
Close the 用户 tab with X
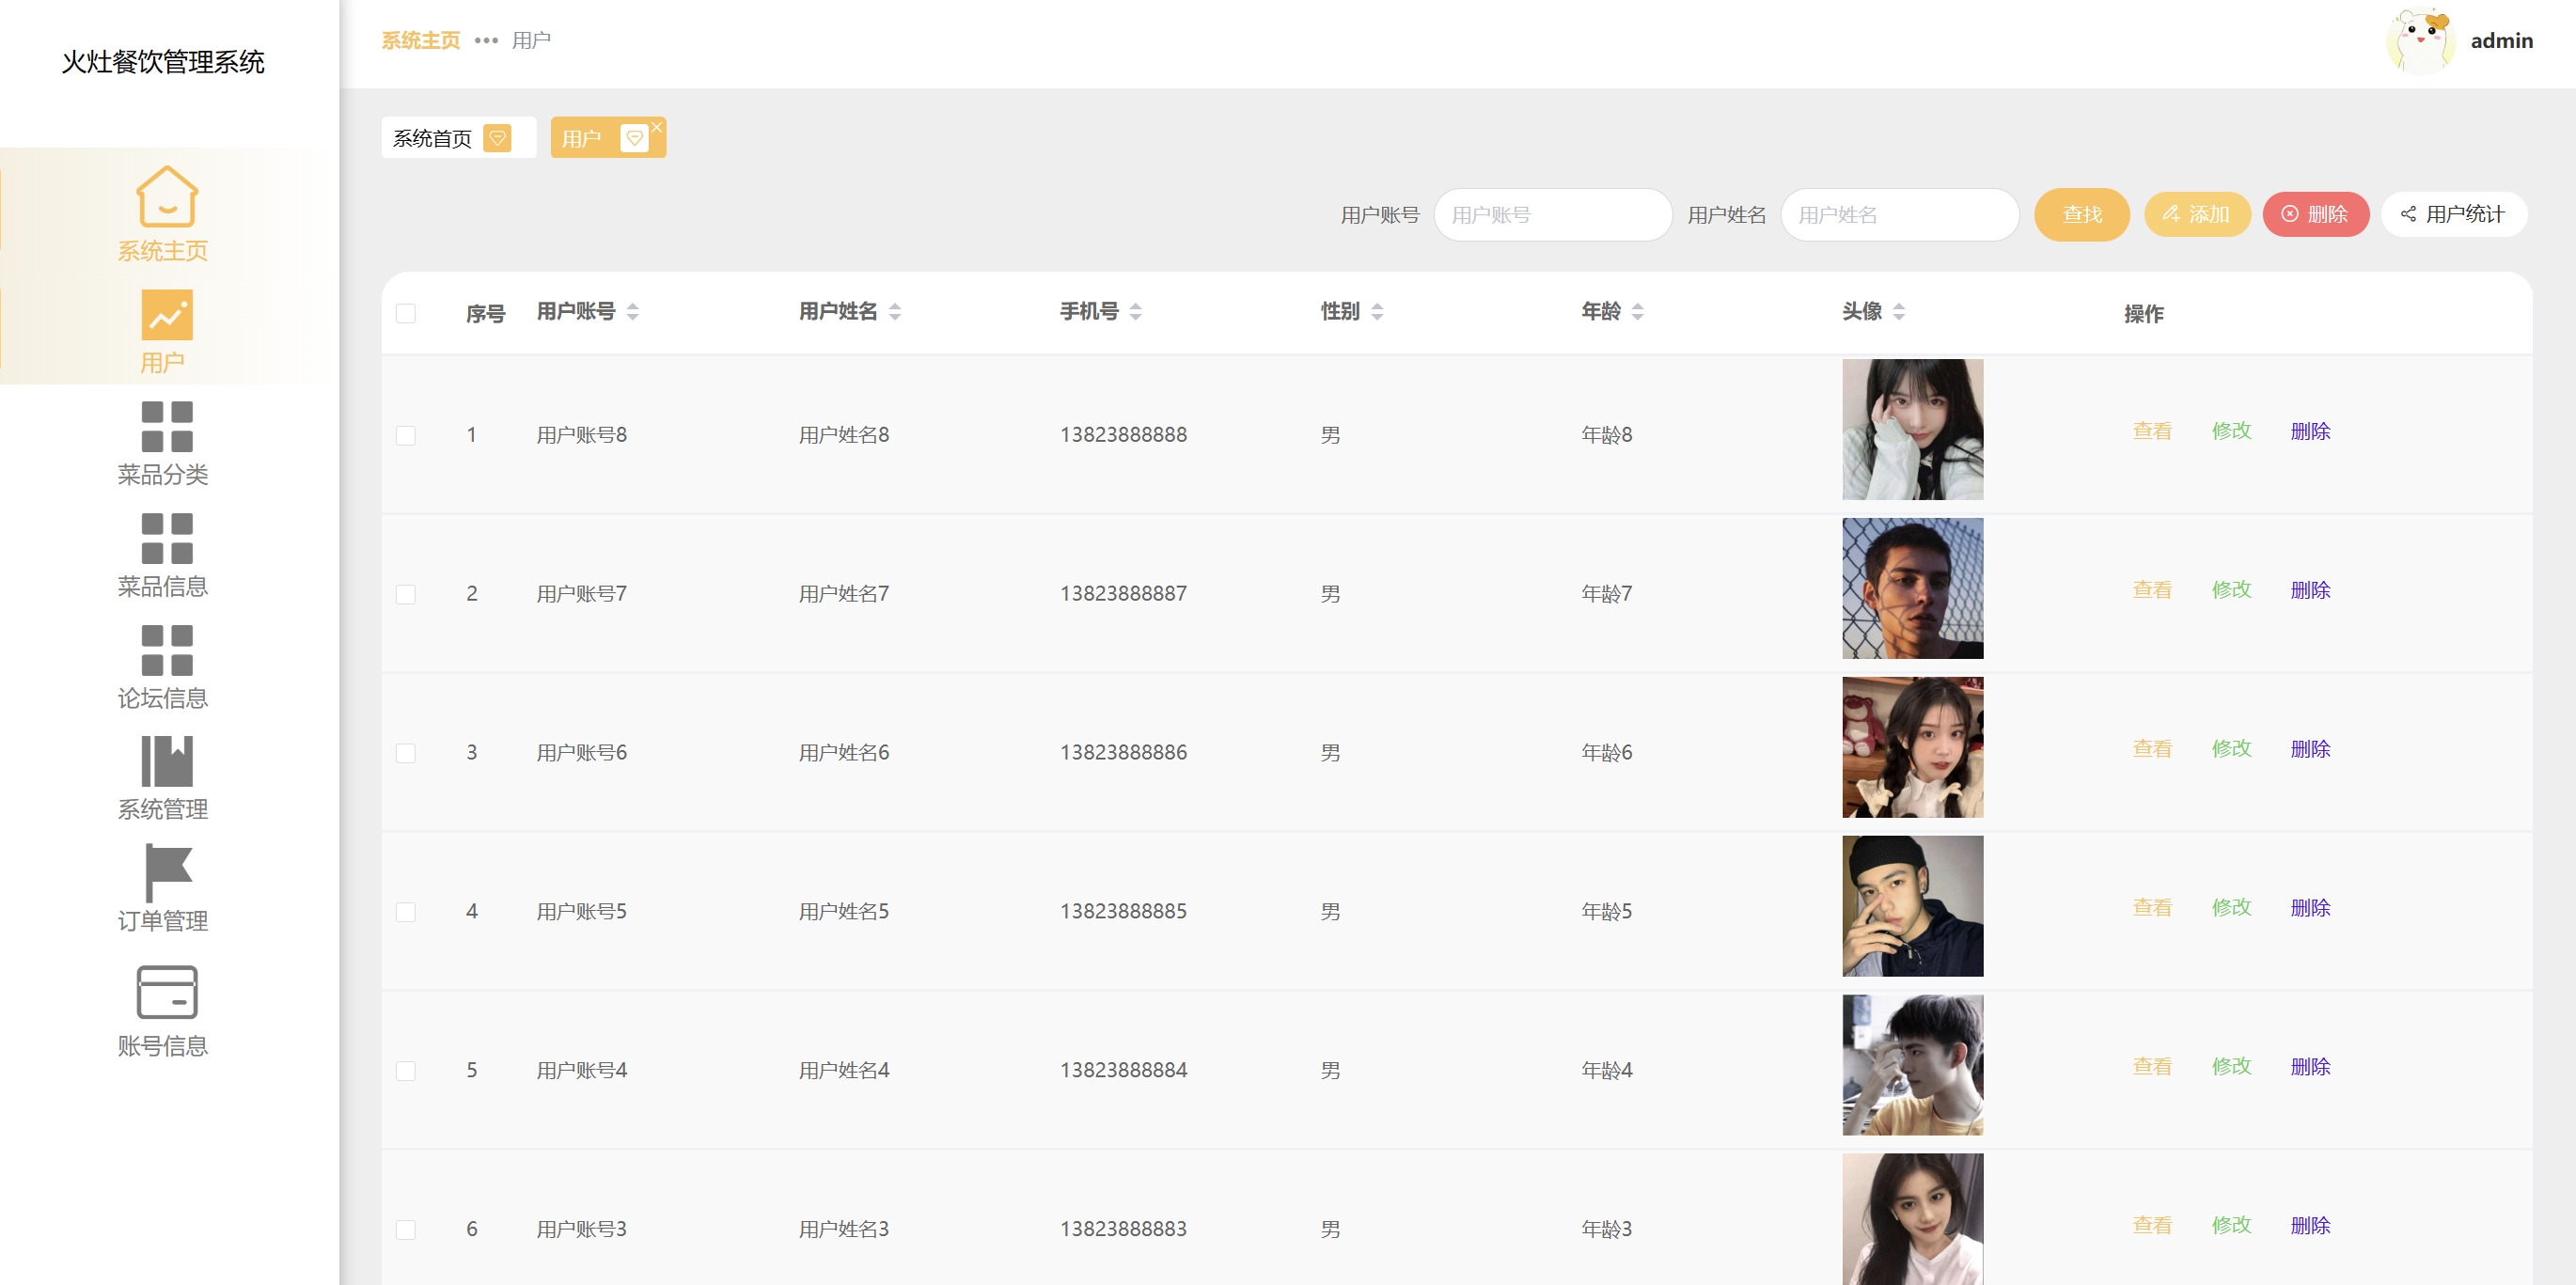coord(657,127)
